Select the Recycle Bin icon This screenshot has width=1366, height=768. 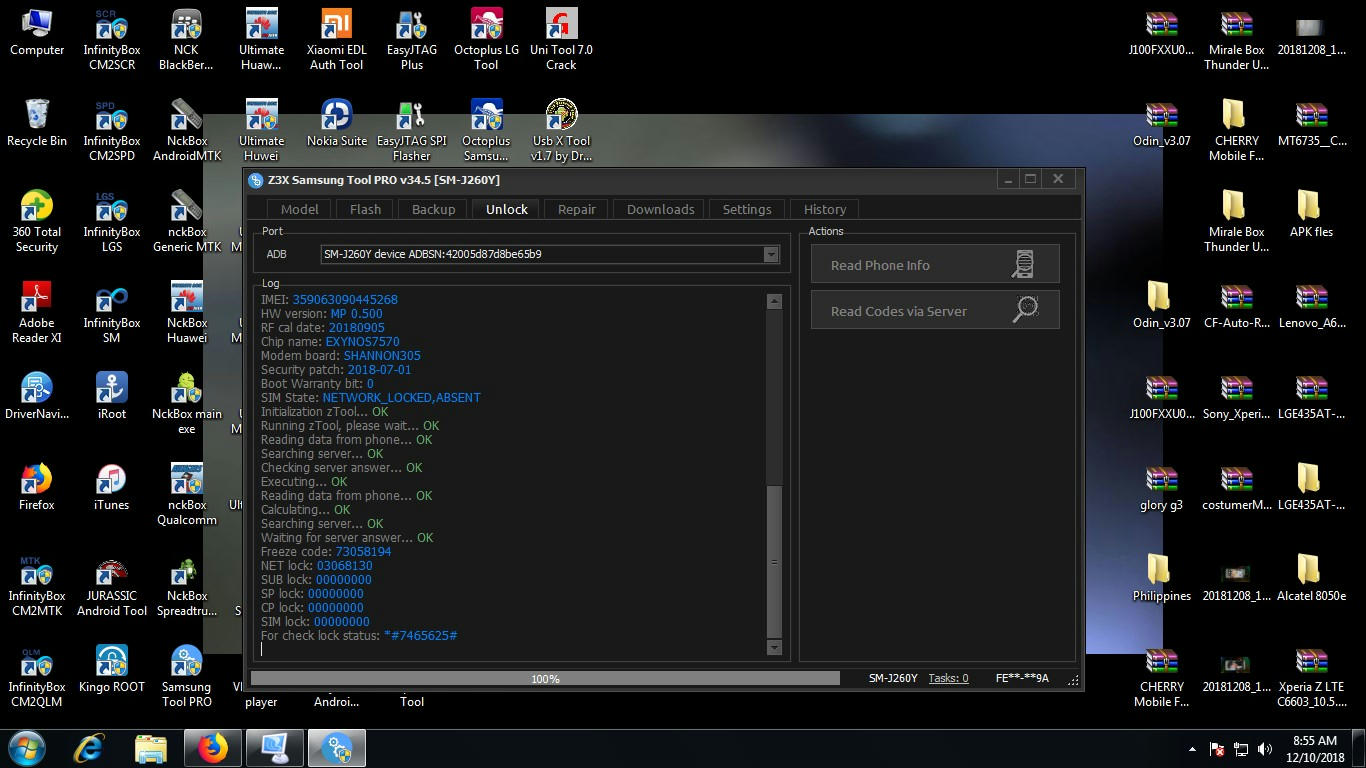37,124
